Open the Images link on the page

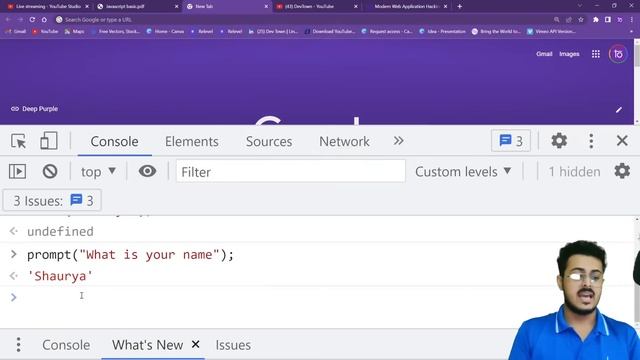pyautogui.click(x=569, y=54)
